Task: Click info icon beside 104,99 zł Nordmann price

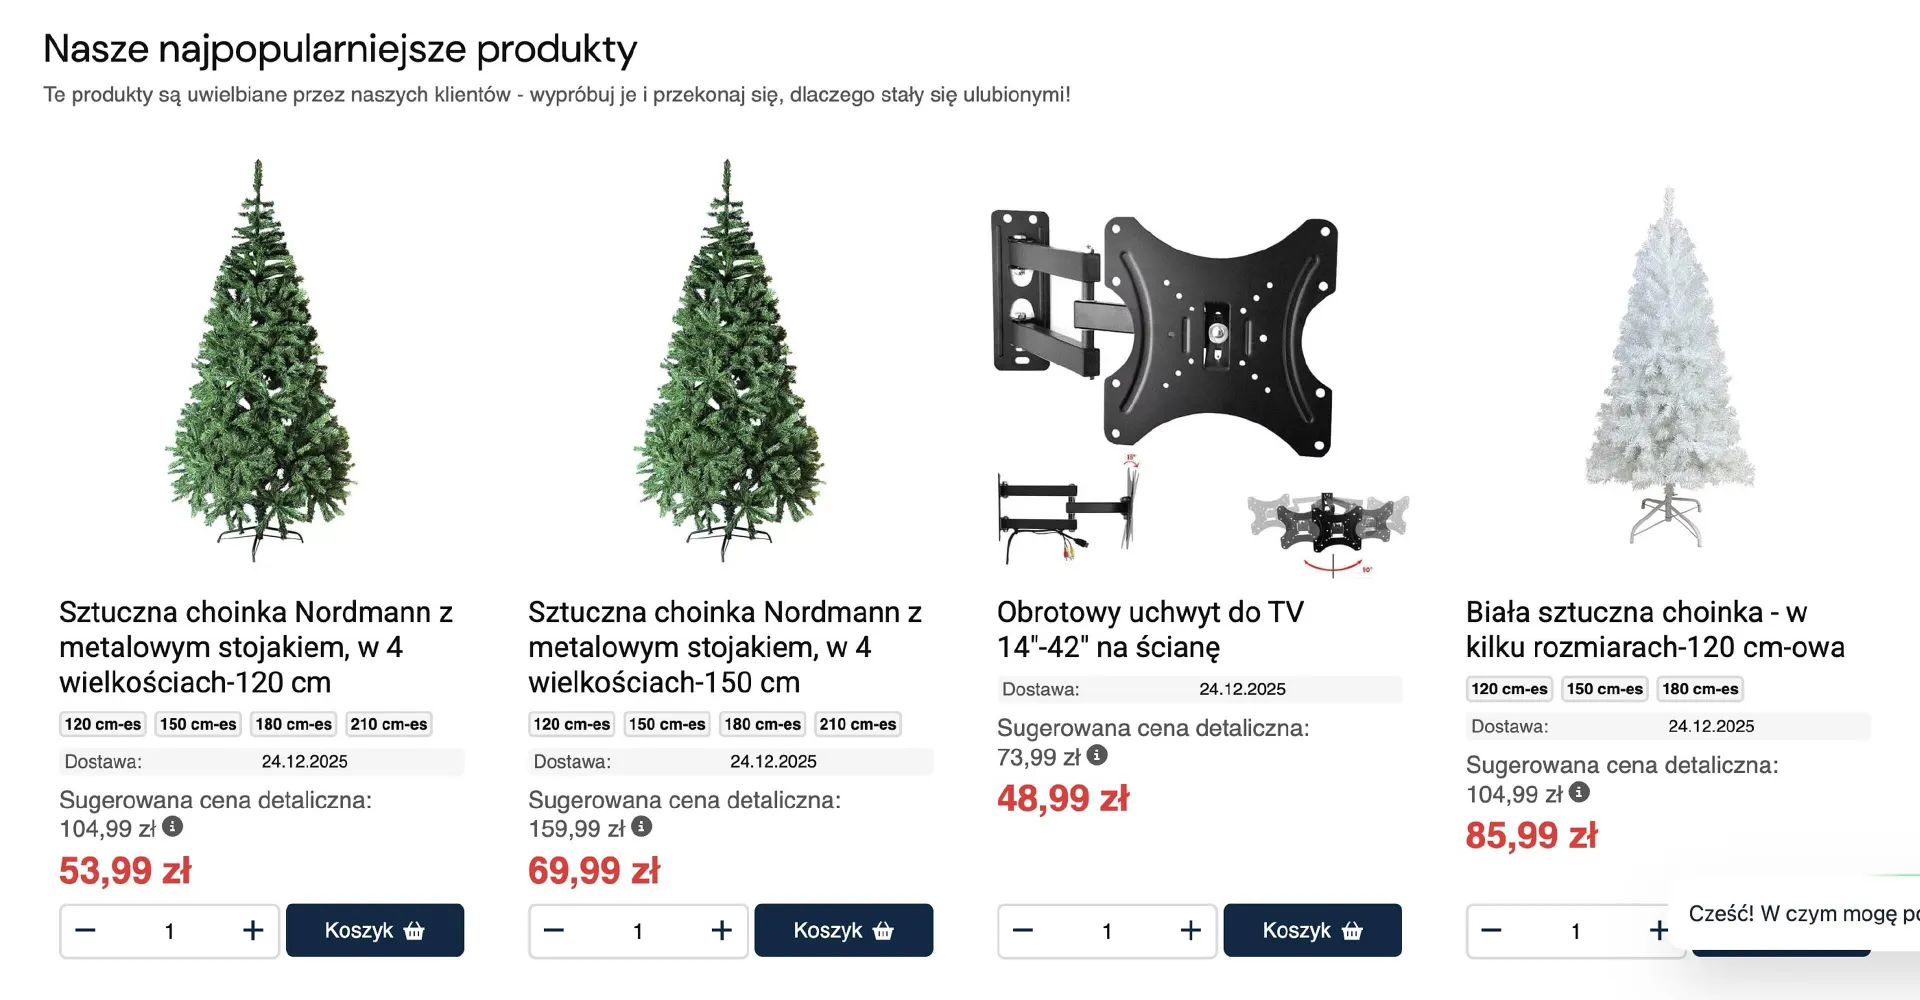Action: [x=173, y=827]
